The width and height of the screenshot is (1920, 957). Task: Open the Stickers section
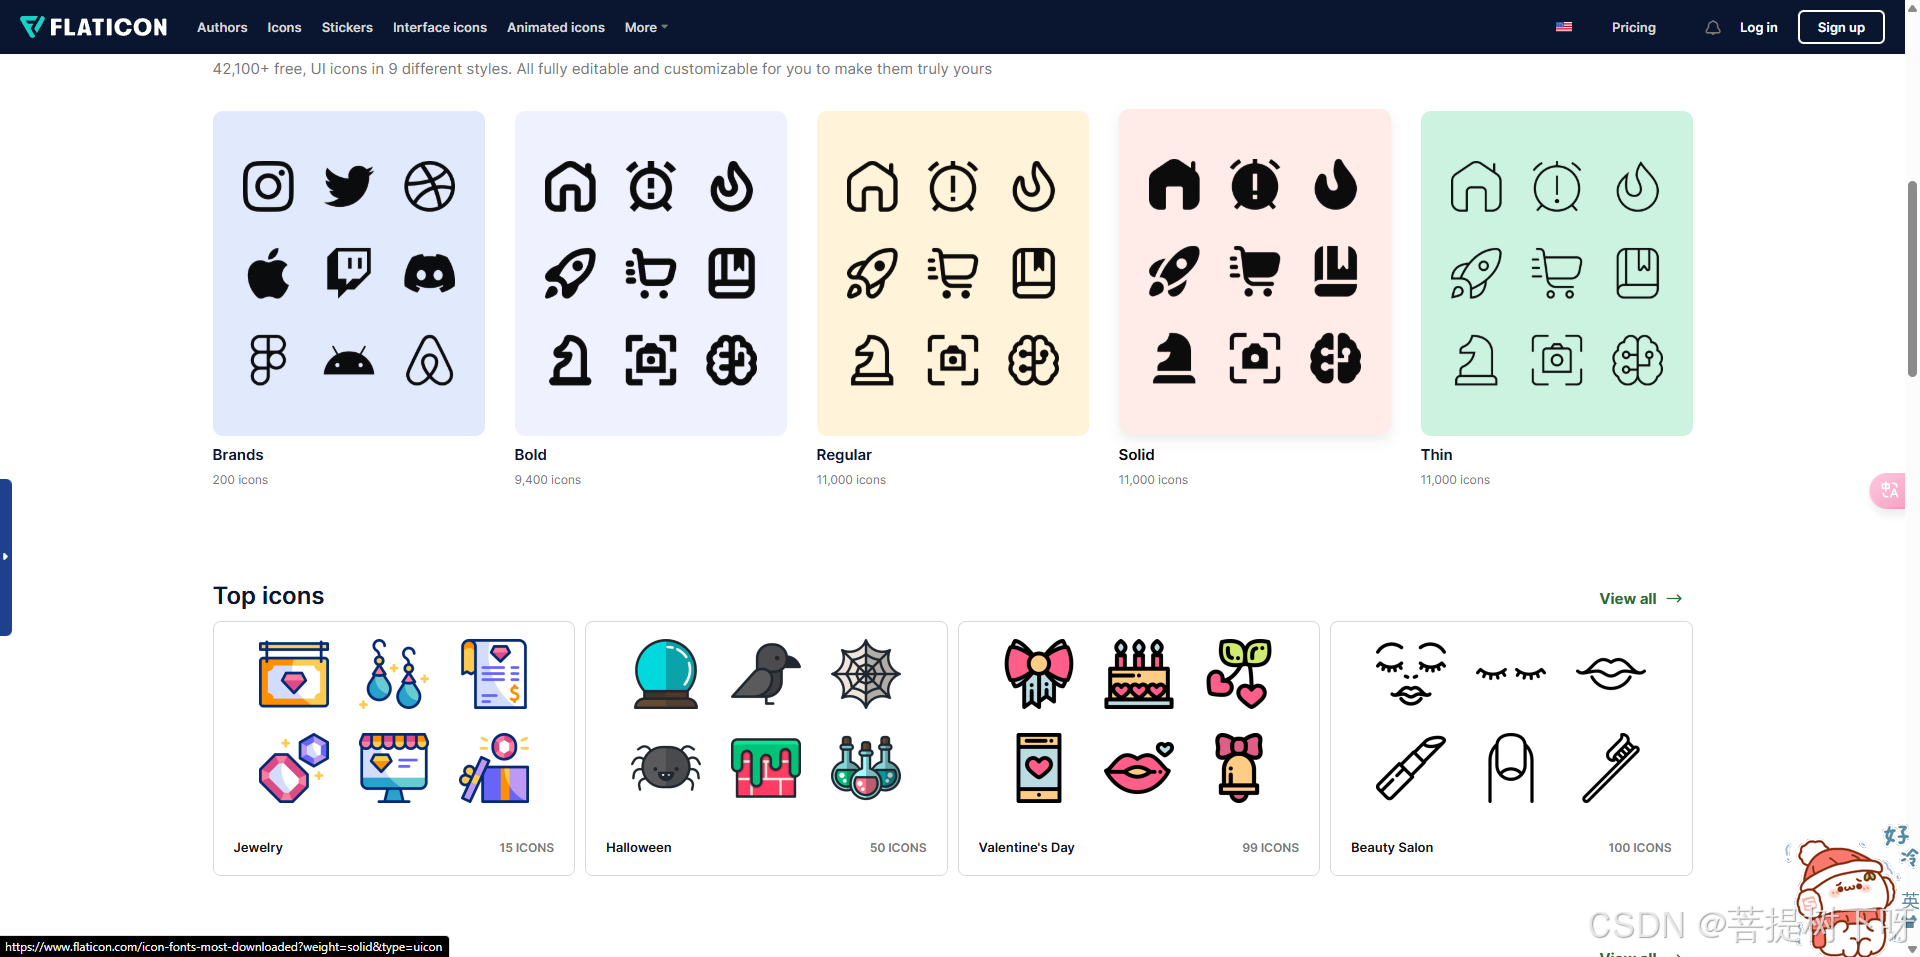click(347, 27)
